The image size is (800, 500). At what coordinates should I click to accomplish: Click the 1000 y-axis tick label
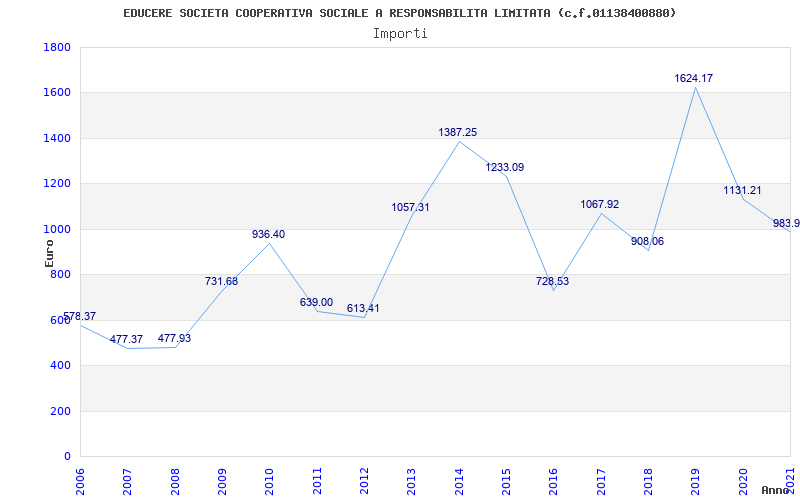point(57,229)
